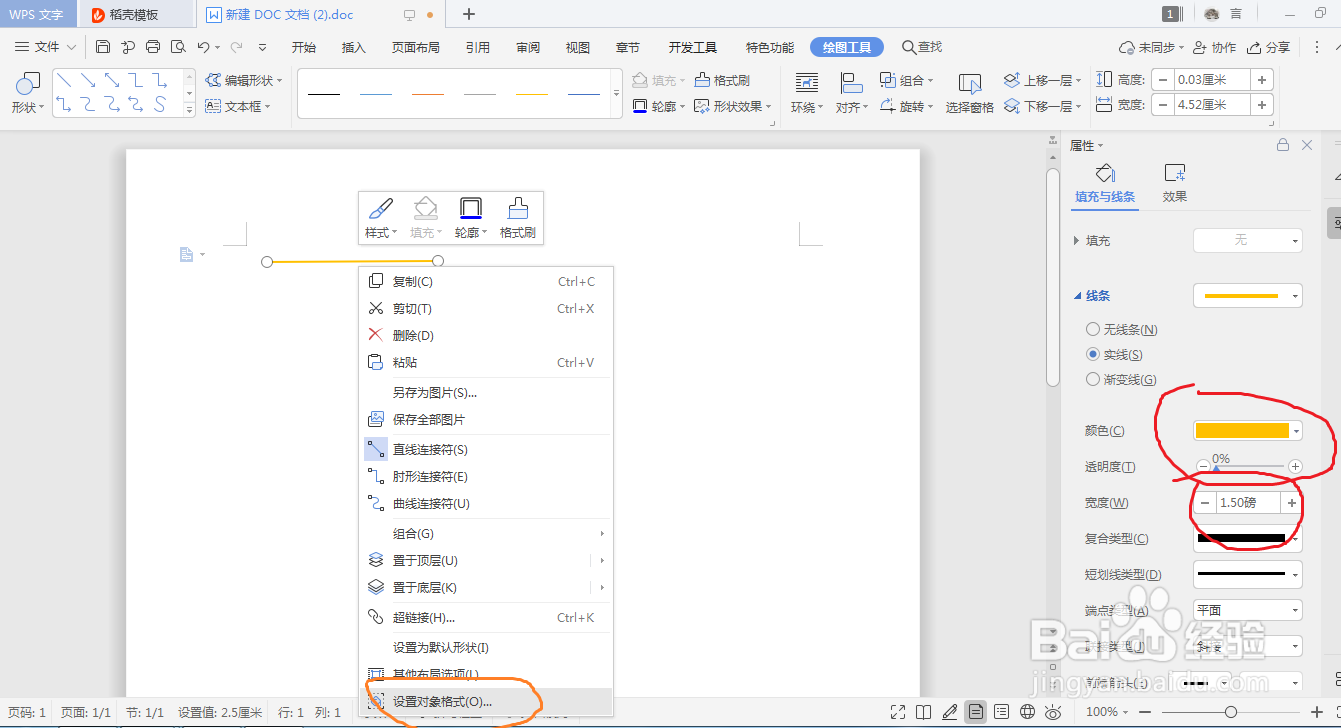Click 下移一层 send backward button
This screenshot has width=1341, height=728.
tap(1043, 106)
